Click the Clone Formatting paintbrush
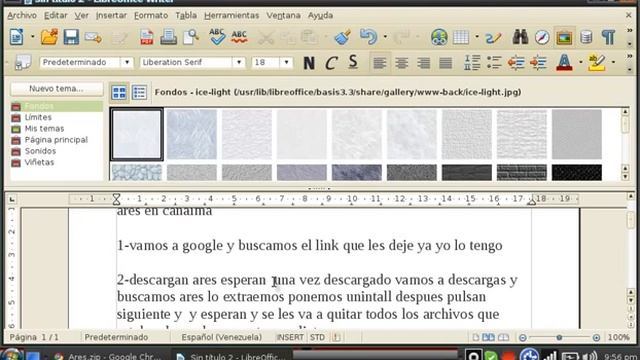This screenshot has width=640, height=360. (342, 37)
